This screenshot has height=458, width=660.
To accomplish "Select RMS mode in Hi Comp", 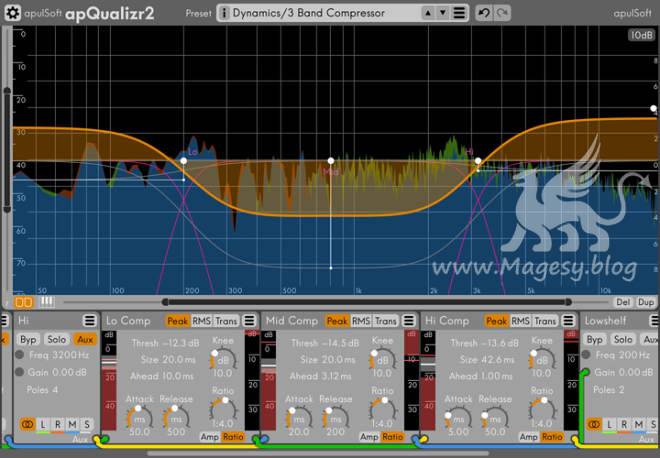I will point(520,321).
